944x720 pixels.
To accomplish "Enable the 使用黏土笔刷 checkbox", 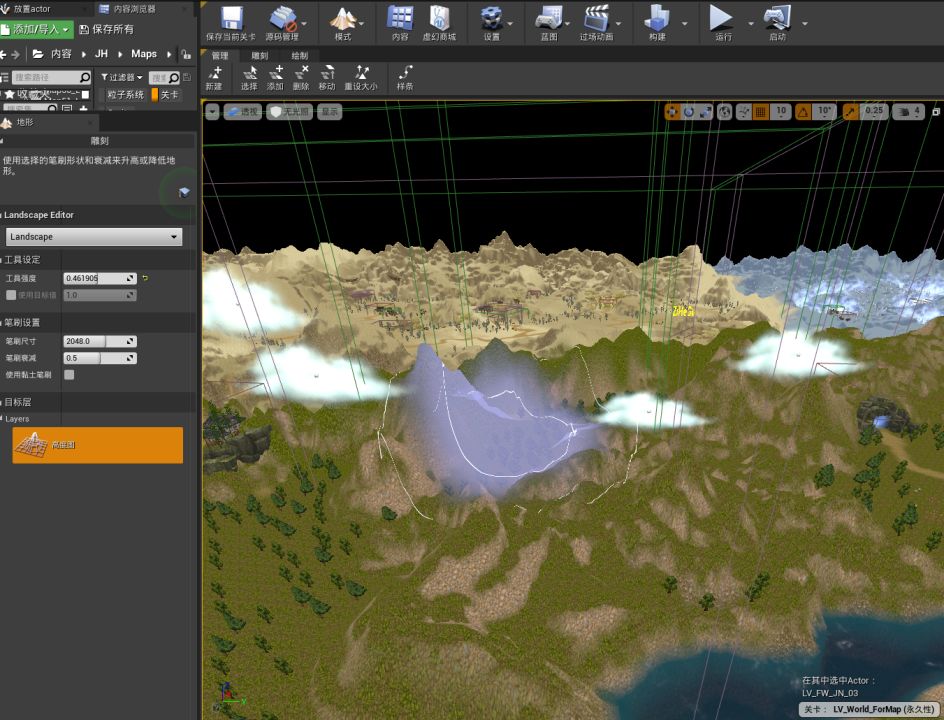I will (69, 375).
